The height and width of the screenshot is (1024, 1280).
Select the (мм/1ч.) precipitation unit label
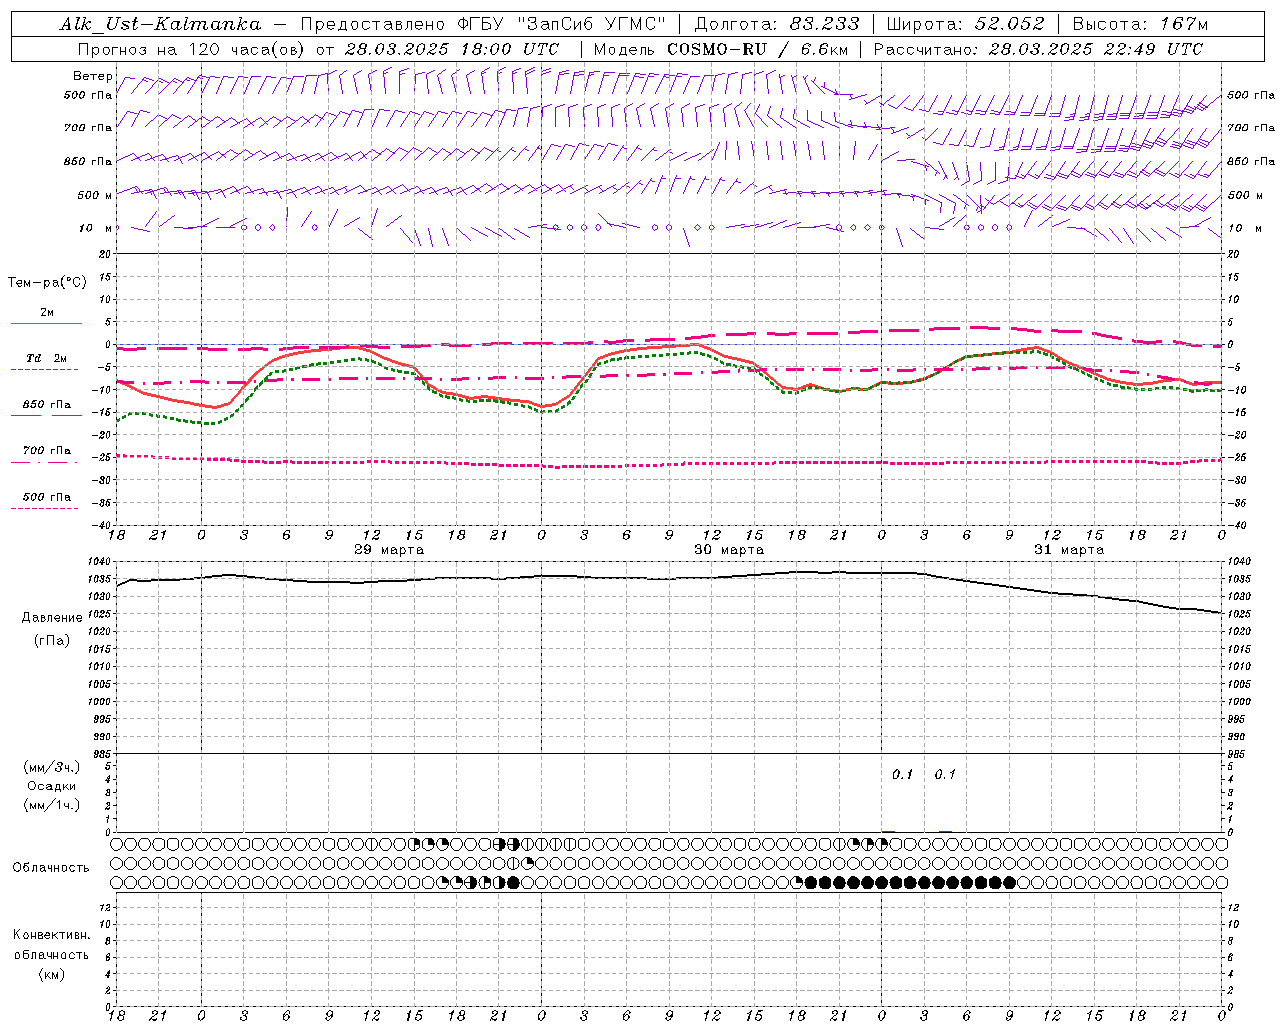[51, 805]
